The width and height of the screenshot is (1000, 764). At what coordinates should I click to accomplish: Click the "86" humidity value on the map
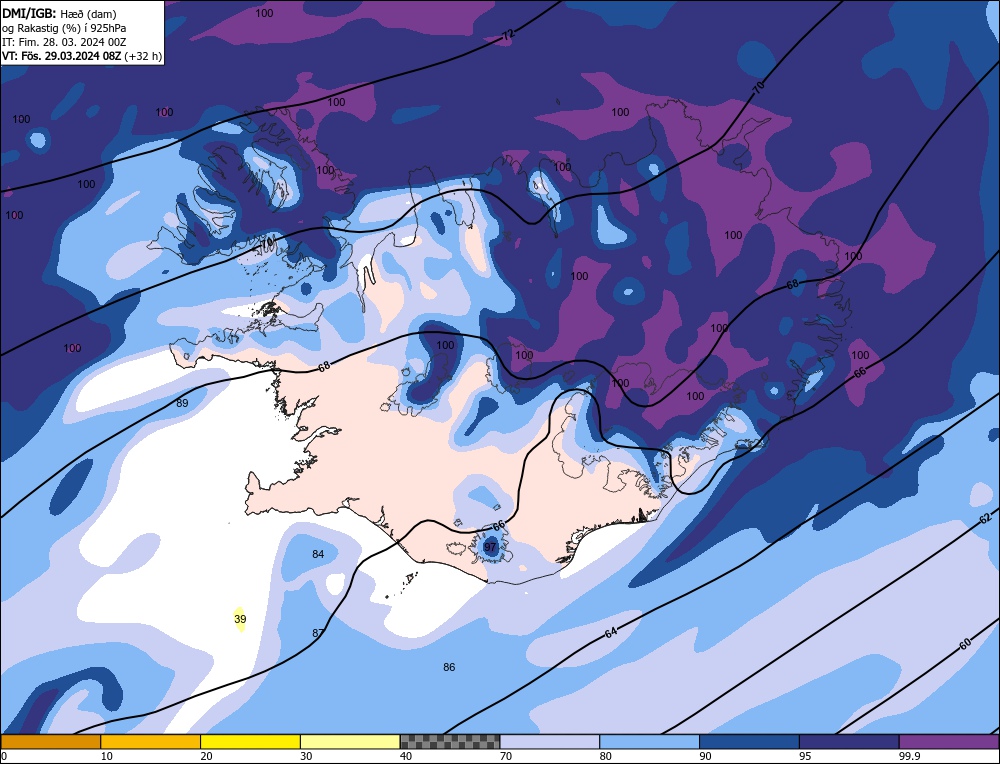click(x=449, y=667)
